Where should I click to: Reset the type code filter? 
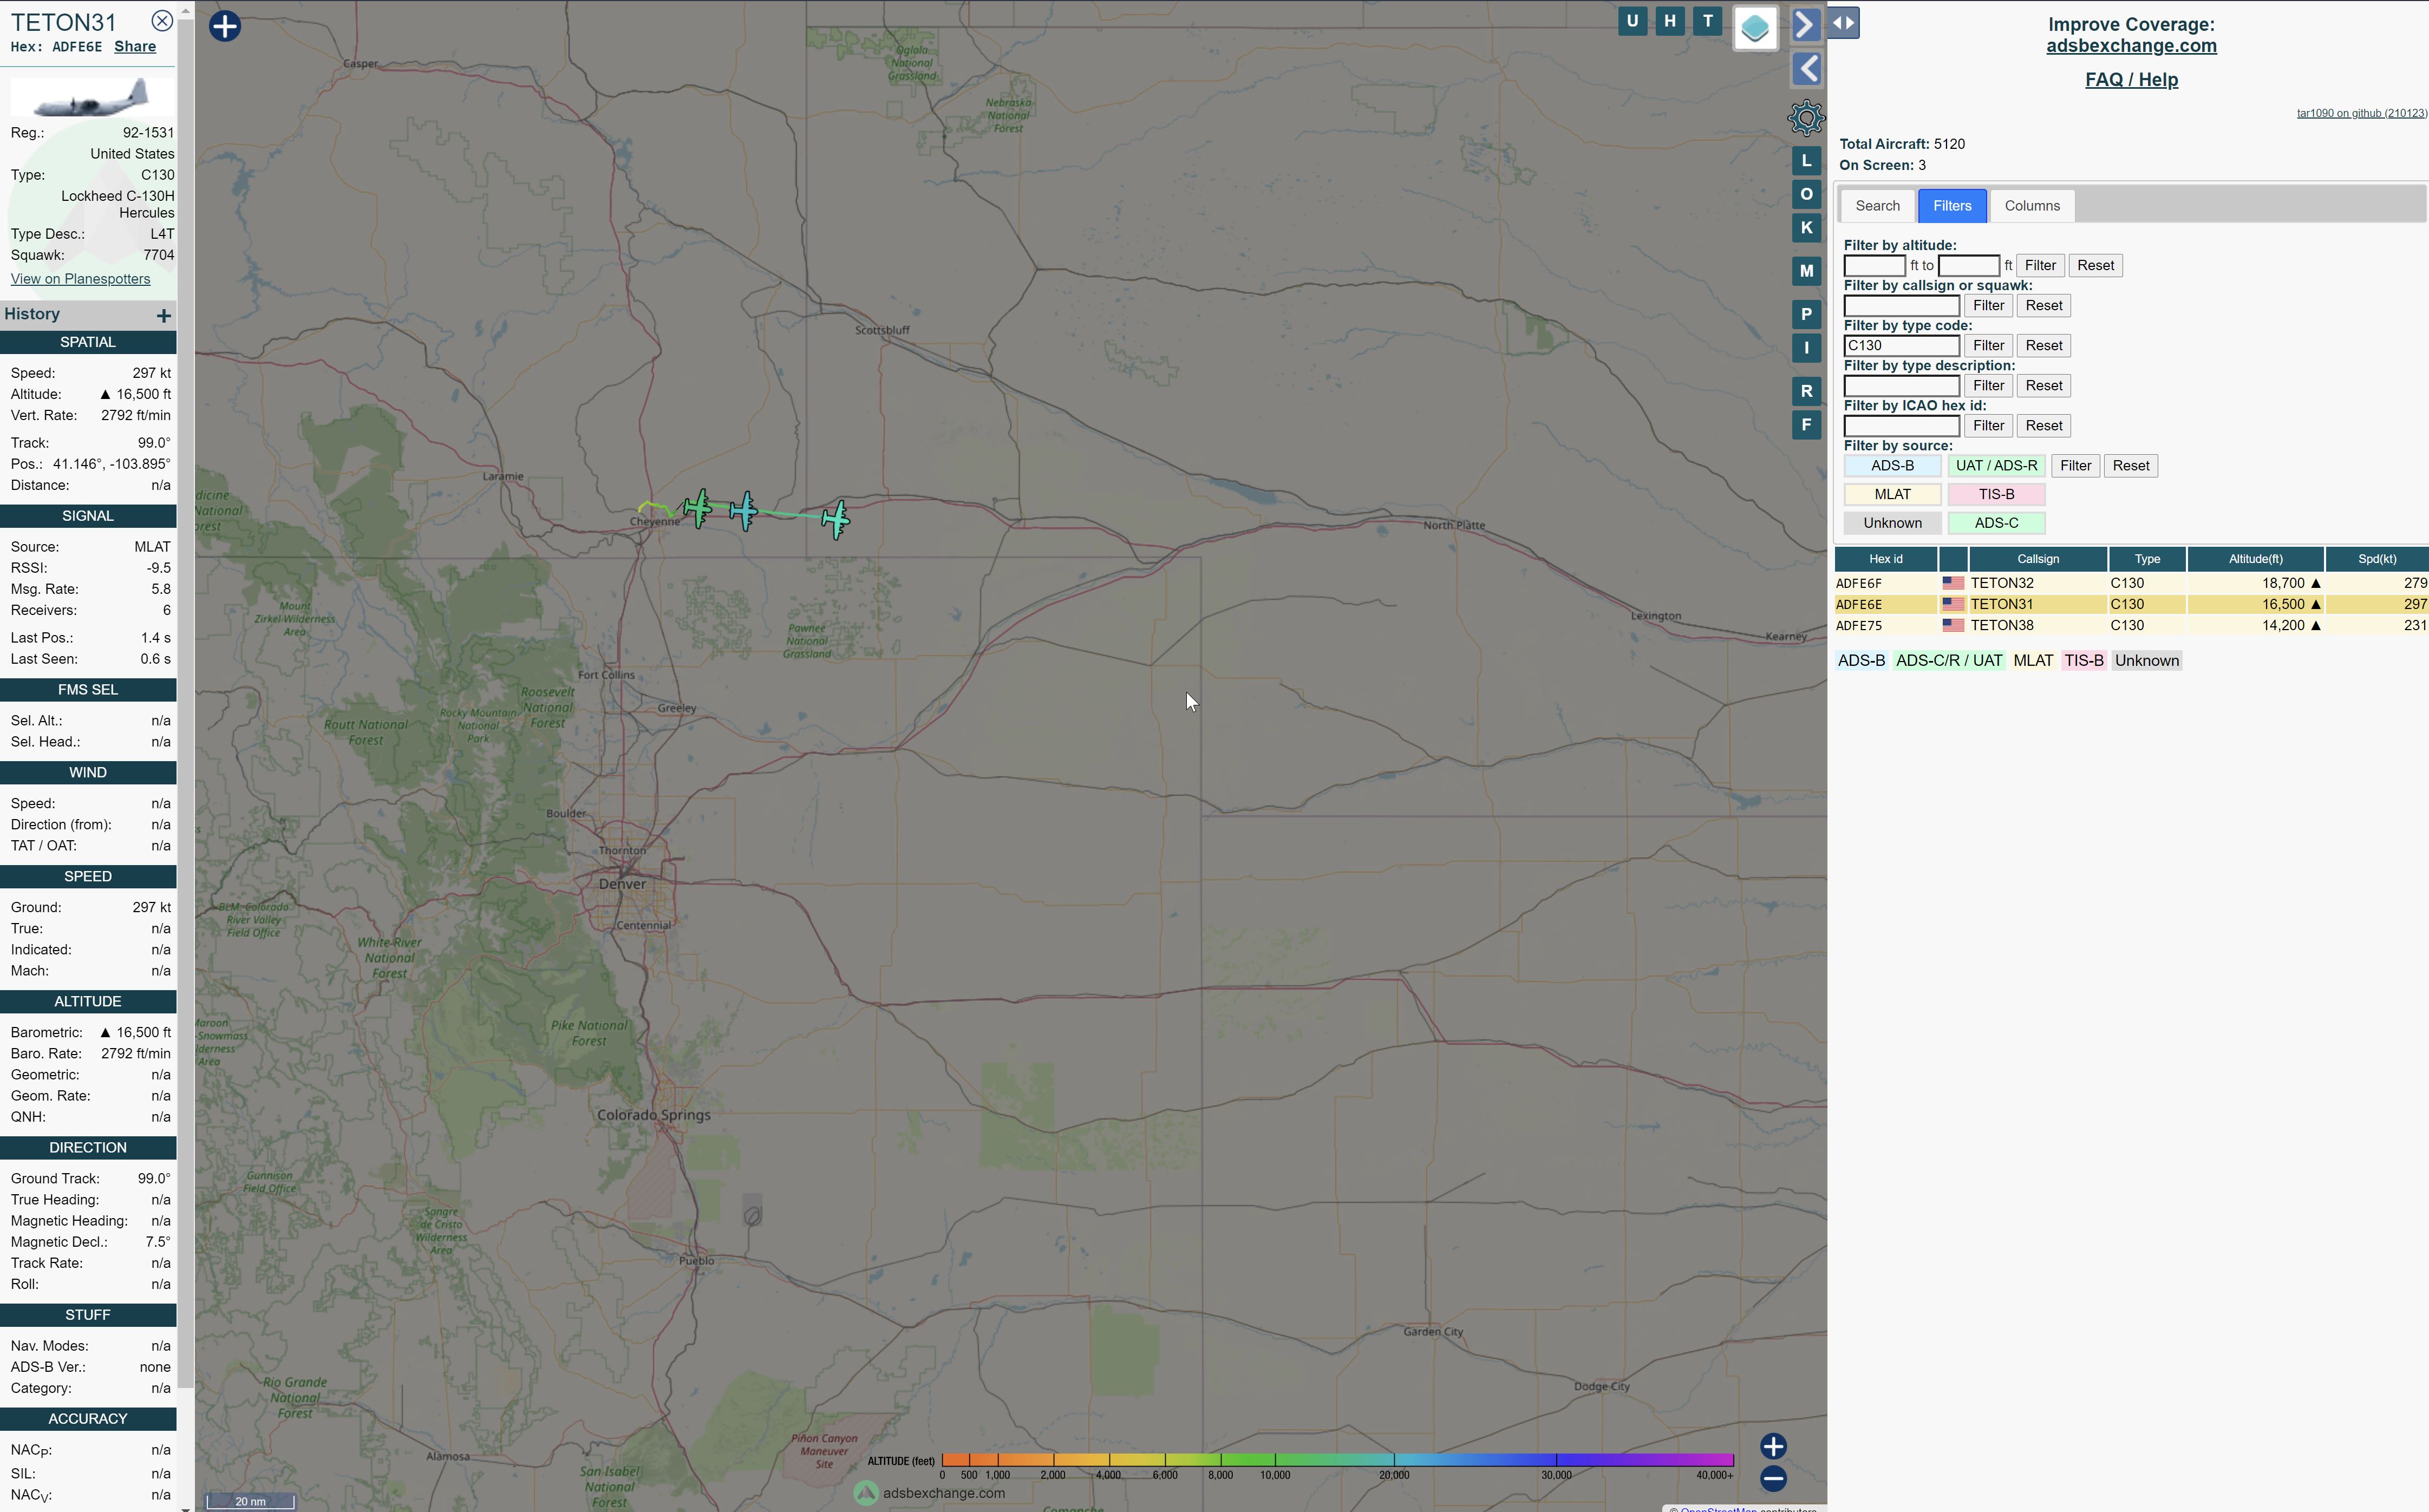click(2043, 346)
